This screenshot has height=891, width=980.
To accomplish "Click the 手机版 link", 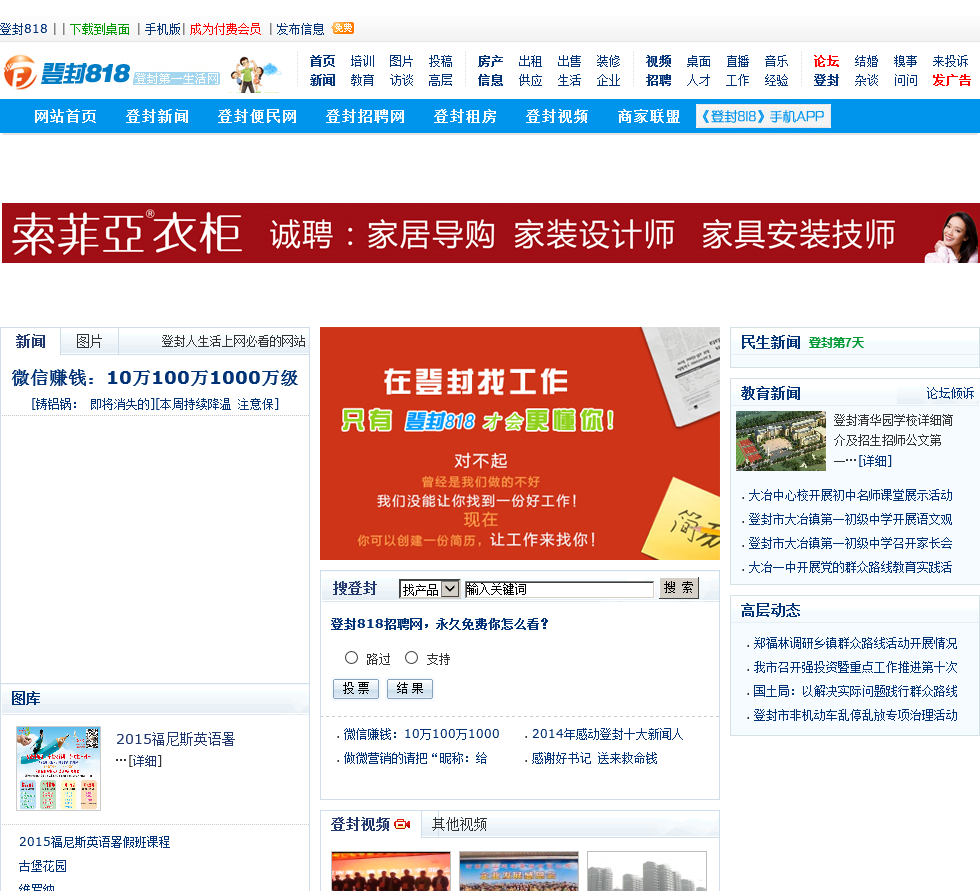I will pos(162,29).
